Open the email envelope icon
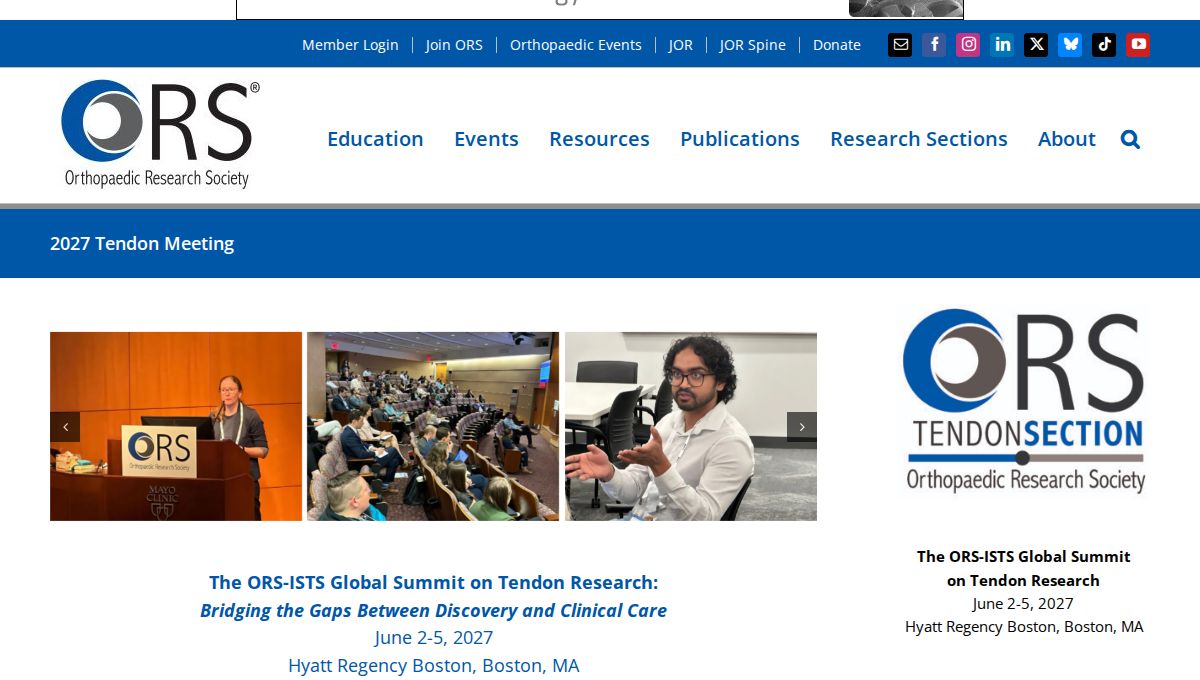1200x680 pixels. click(900, 44)
